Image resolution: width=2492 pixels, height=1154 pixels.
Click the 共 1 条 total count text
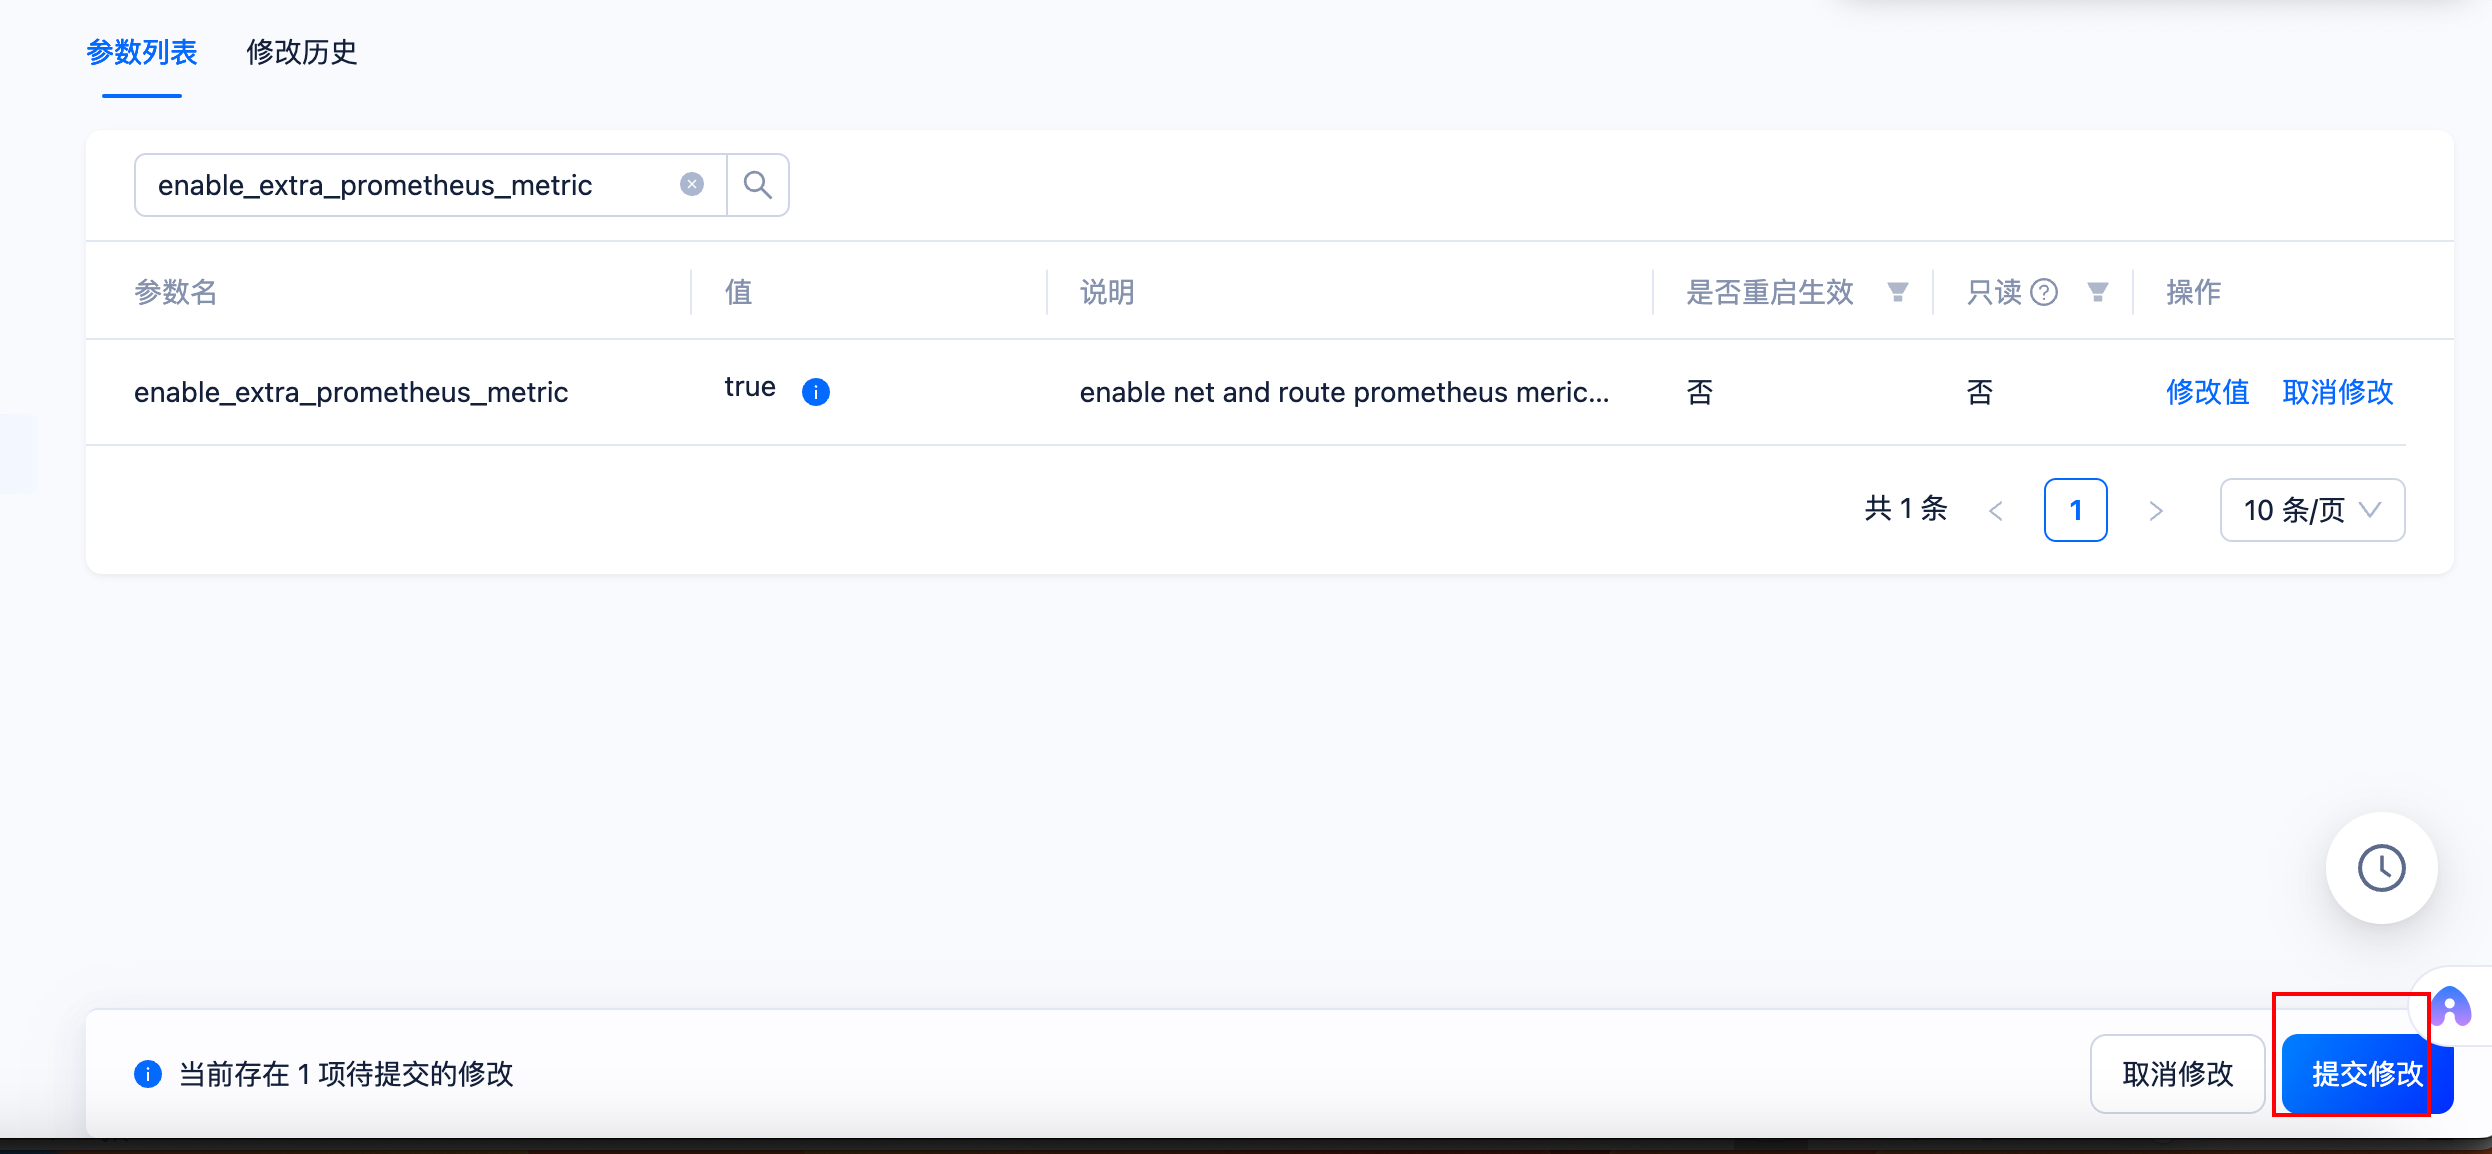coord(1906,509)
